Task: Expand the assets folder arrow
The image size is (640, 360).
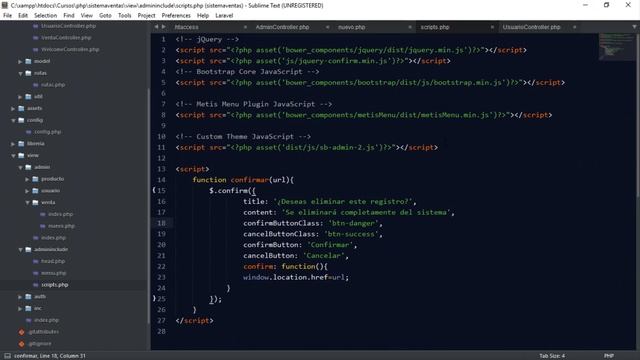Action: coord(13,109)
